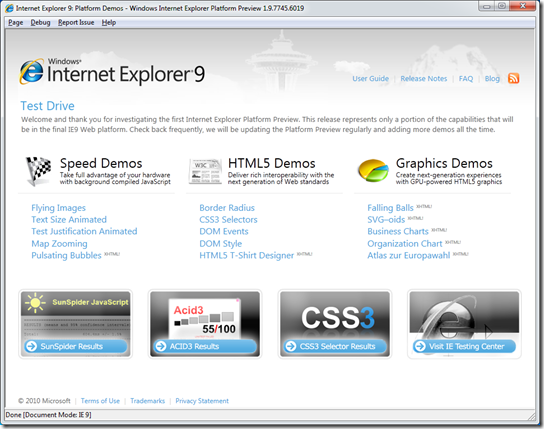Click the CSS3 Selector Results arrow icon
The image size is (544, 429).
[x=291, y=346]
